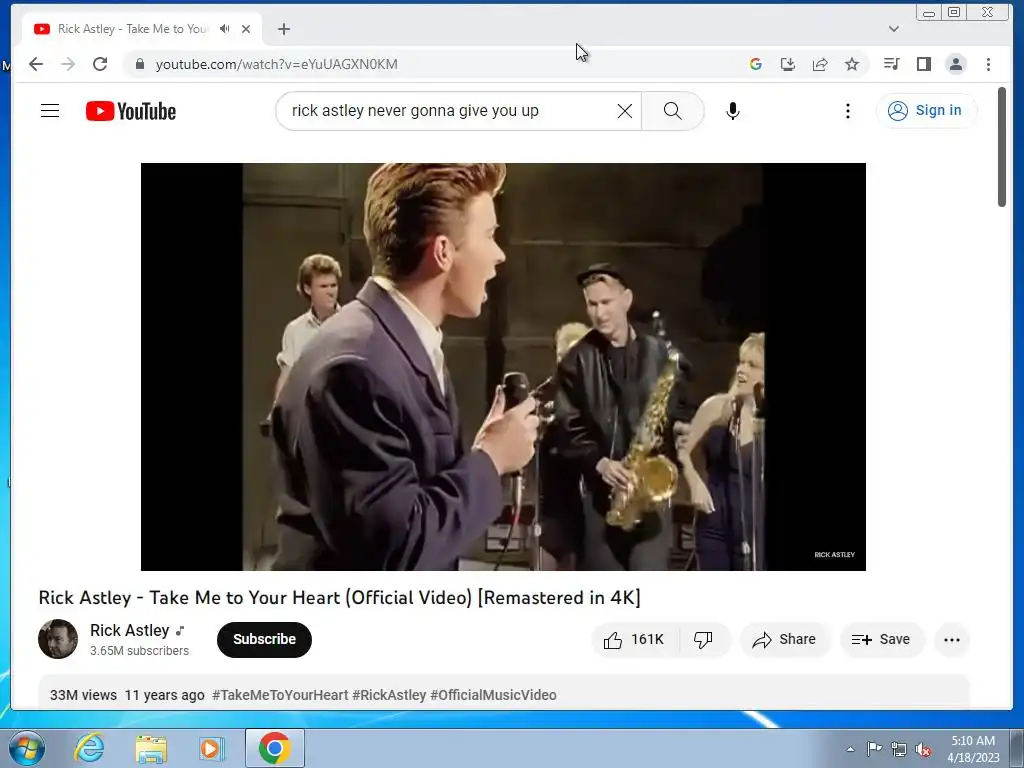Click the video player to pause
This screenshot has height=768, width=1024.
pyautogui.click(x=503, y=366)
